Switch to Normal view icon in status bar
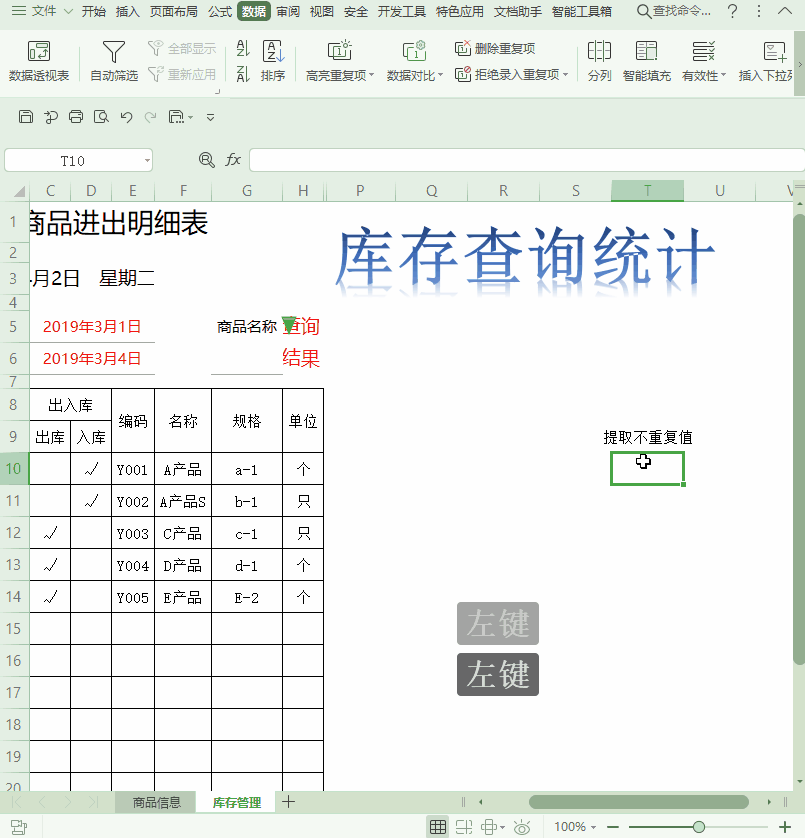The height and width of the screenshot is (838, 805). tap(438, 827)
